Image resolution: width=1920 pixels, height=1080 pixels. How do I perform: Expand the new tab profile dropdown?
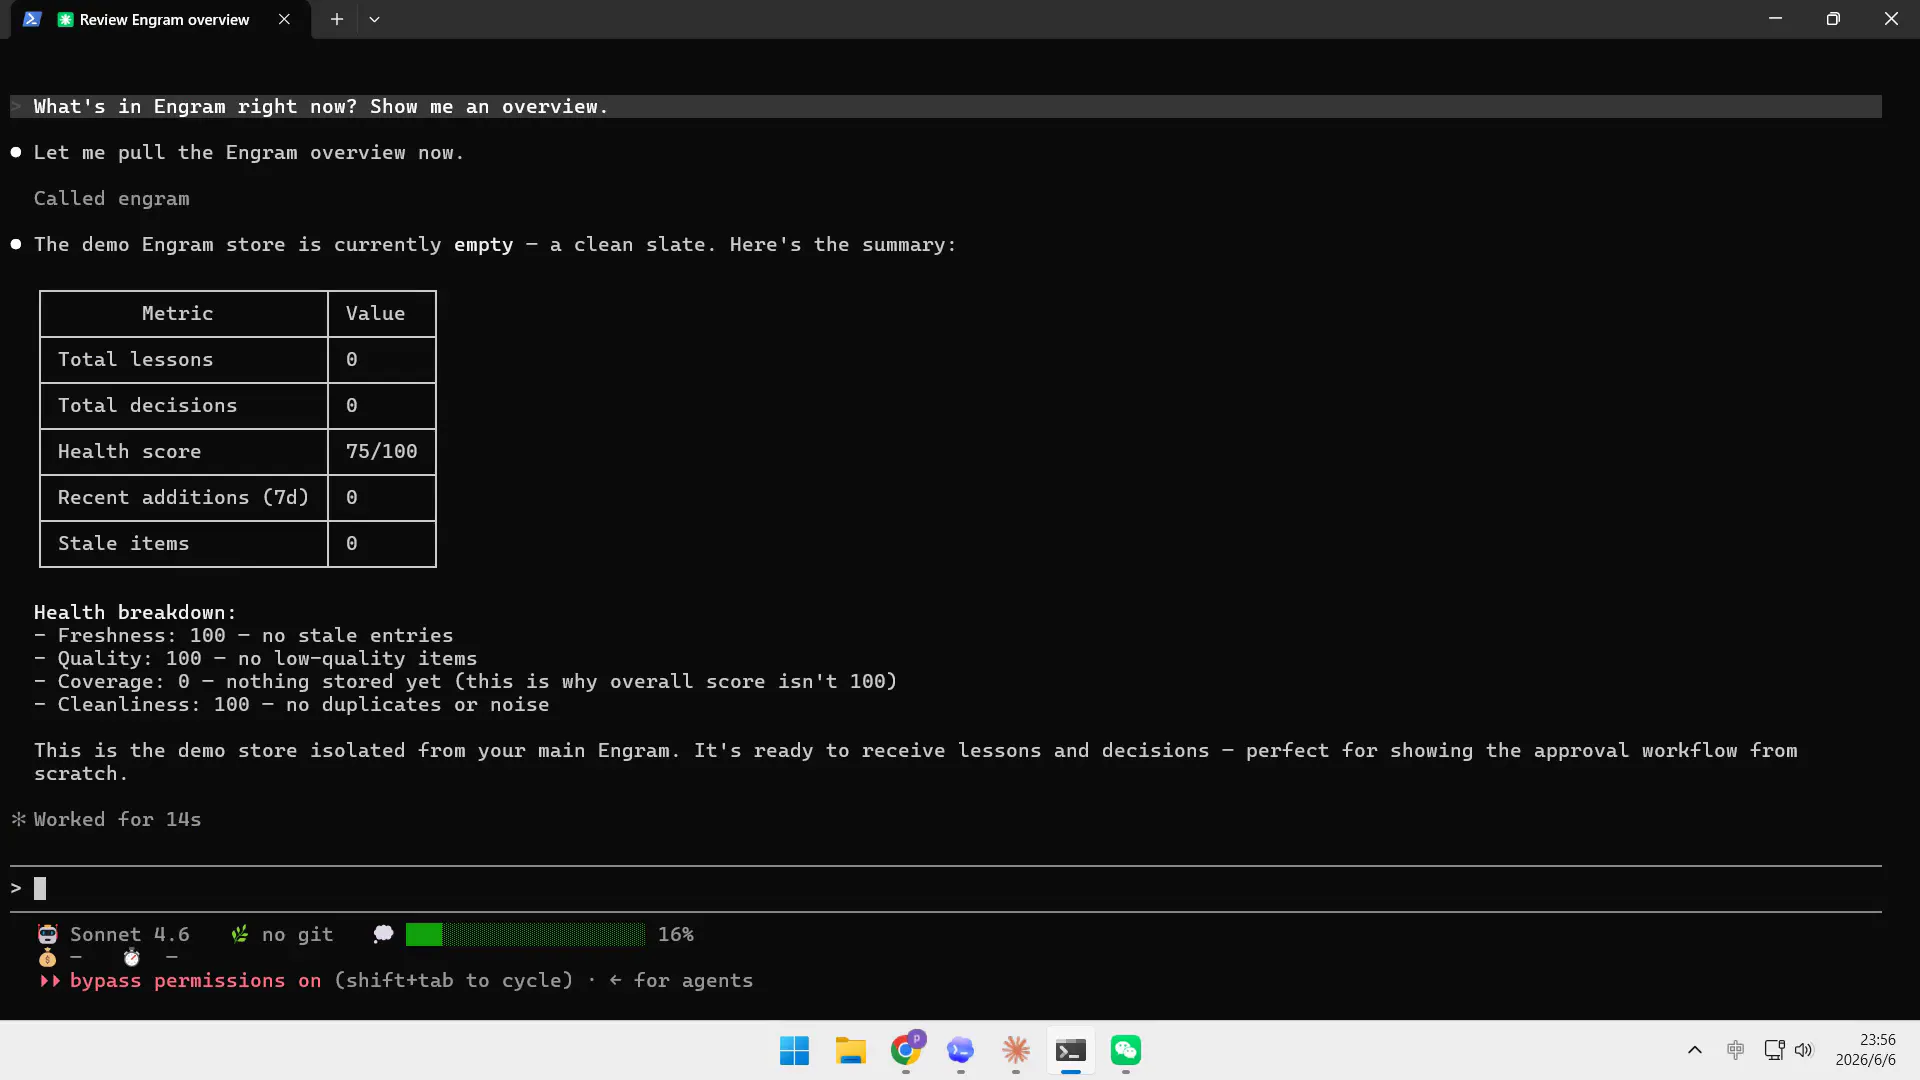tap(374, 20)
